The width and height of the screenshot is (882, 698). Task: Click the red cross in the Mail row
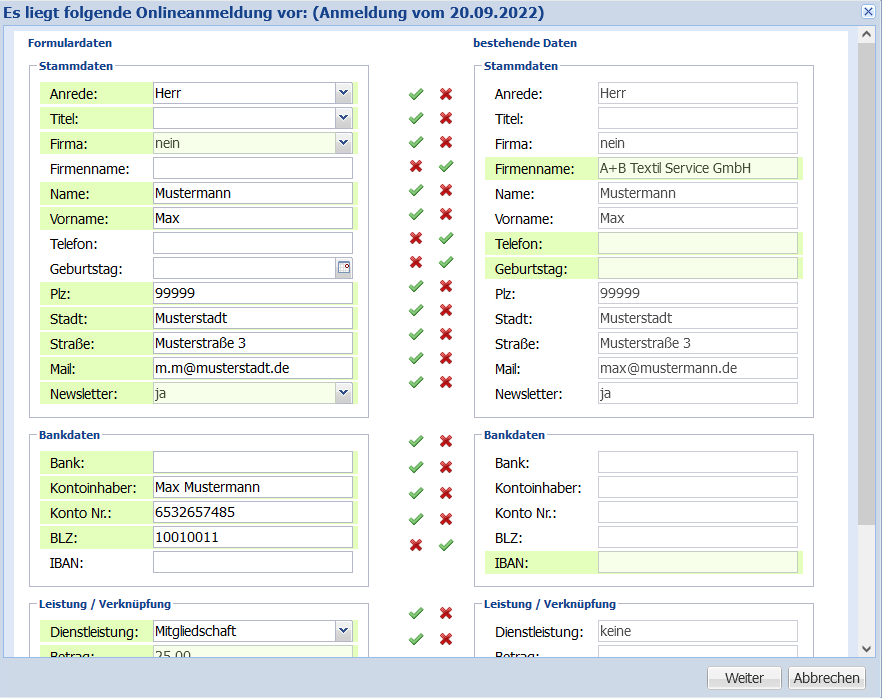(446, 358)
